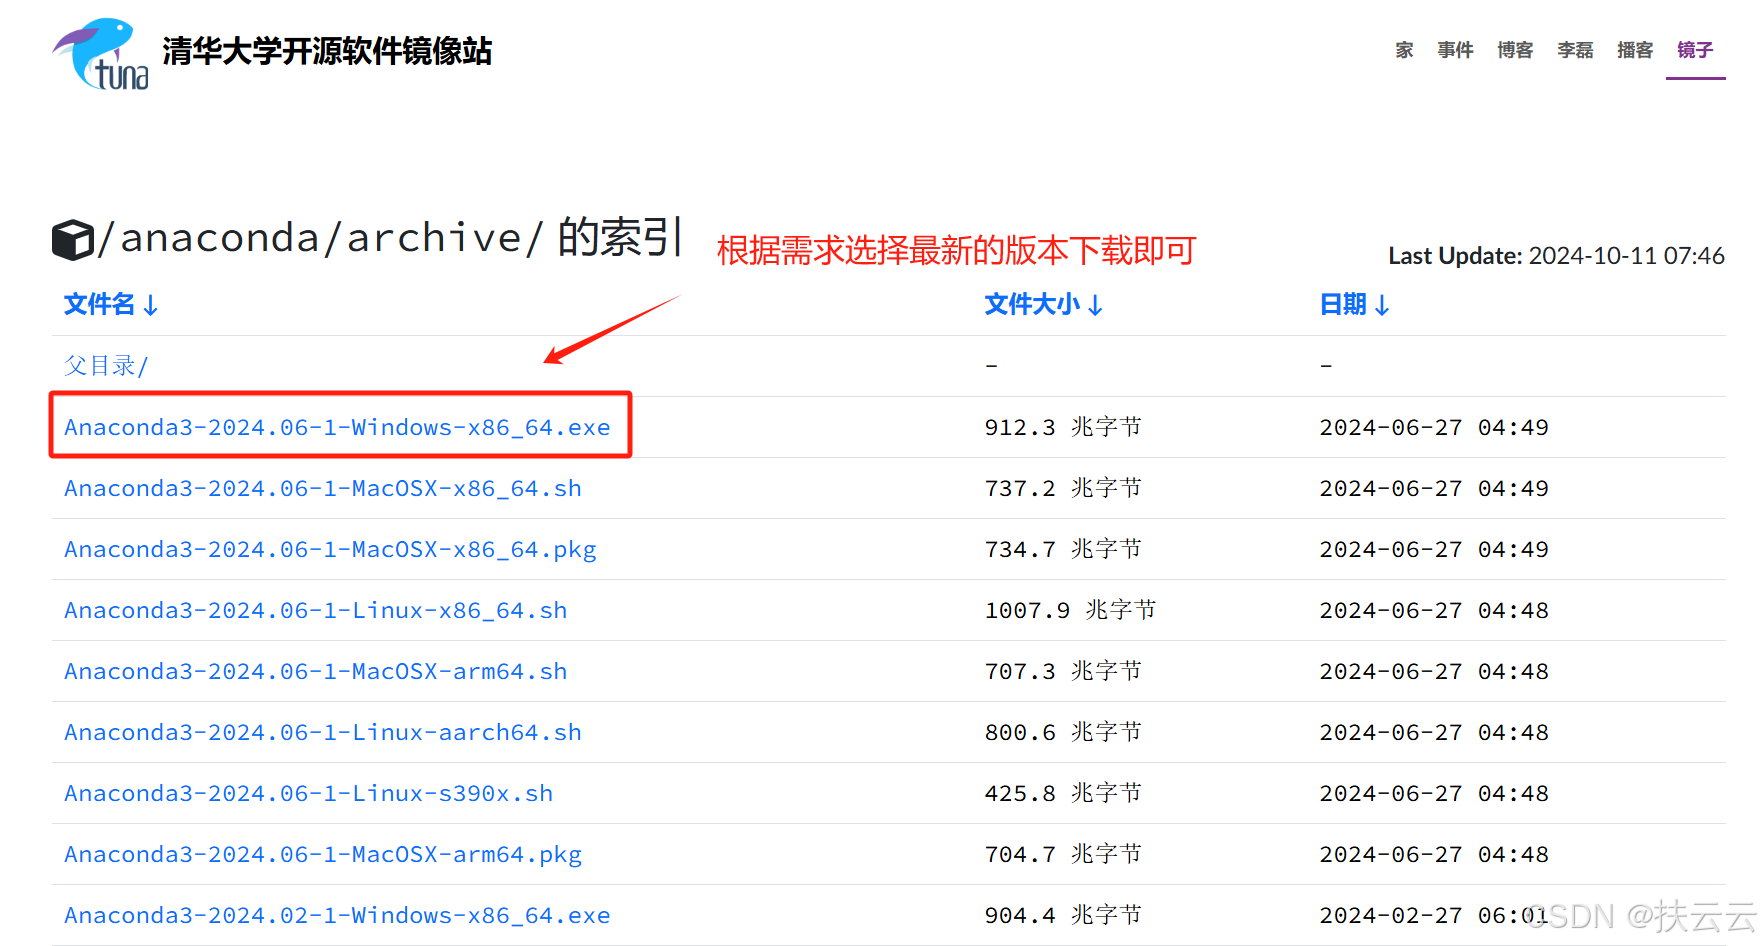This screenshot has height=946, width=1762.
Task: Download Anaconda3-2024.06-1-Windows-x86_64.exe
Action: click(337, 428)
